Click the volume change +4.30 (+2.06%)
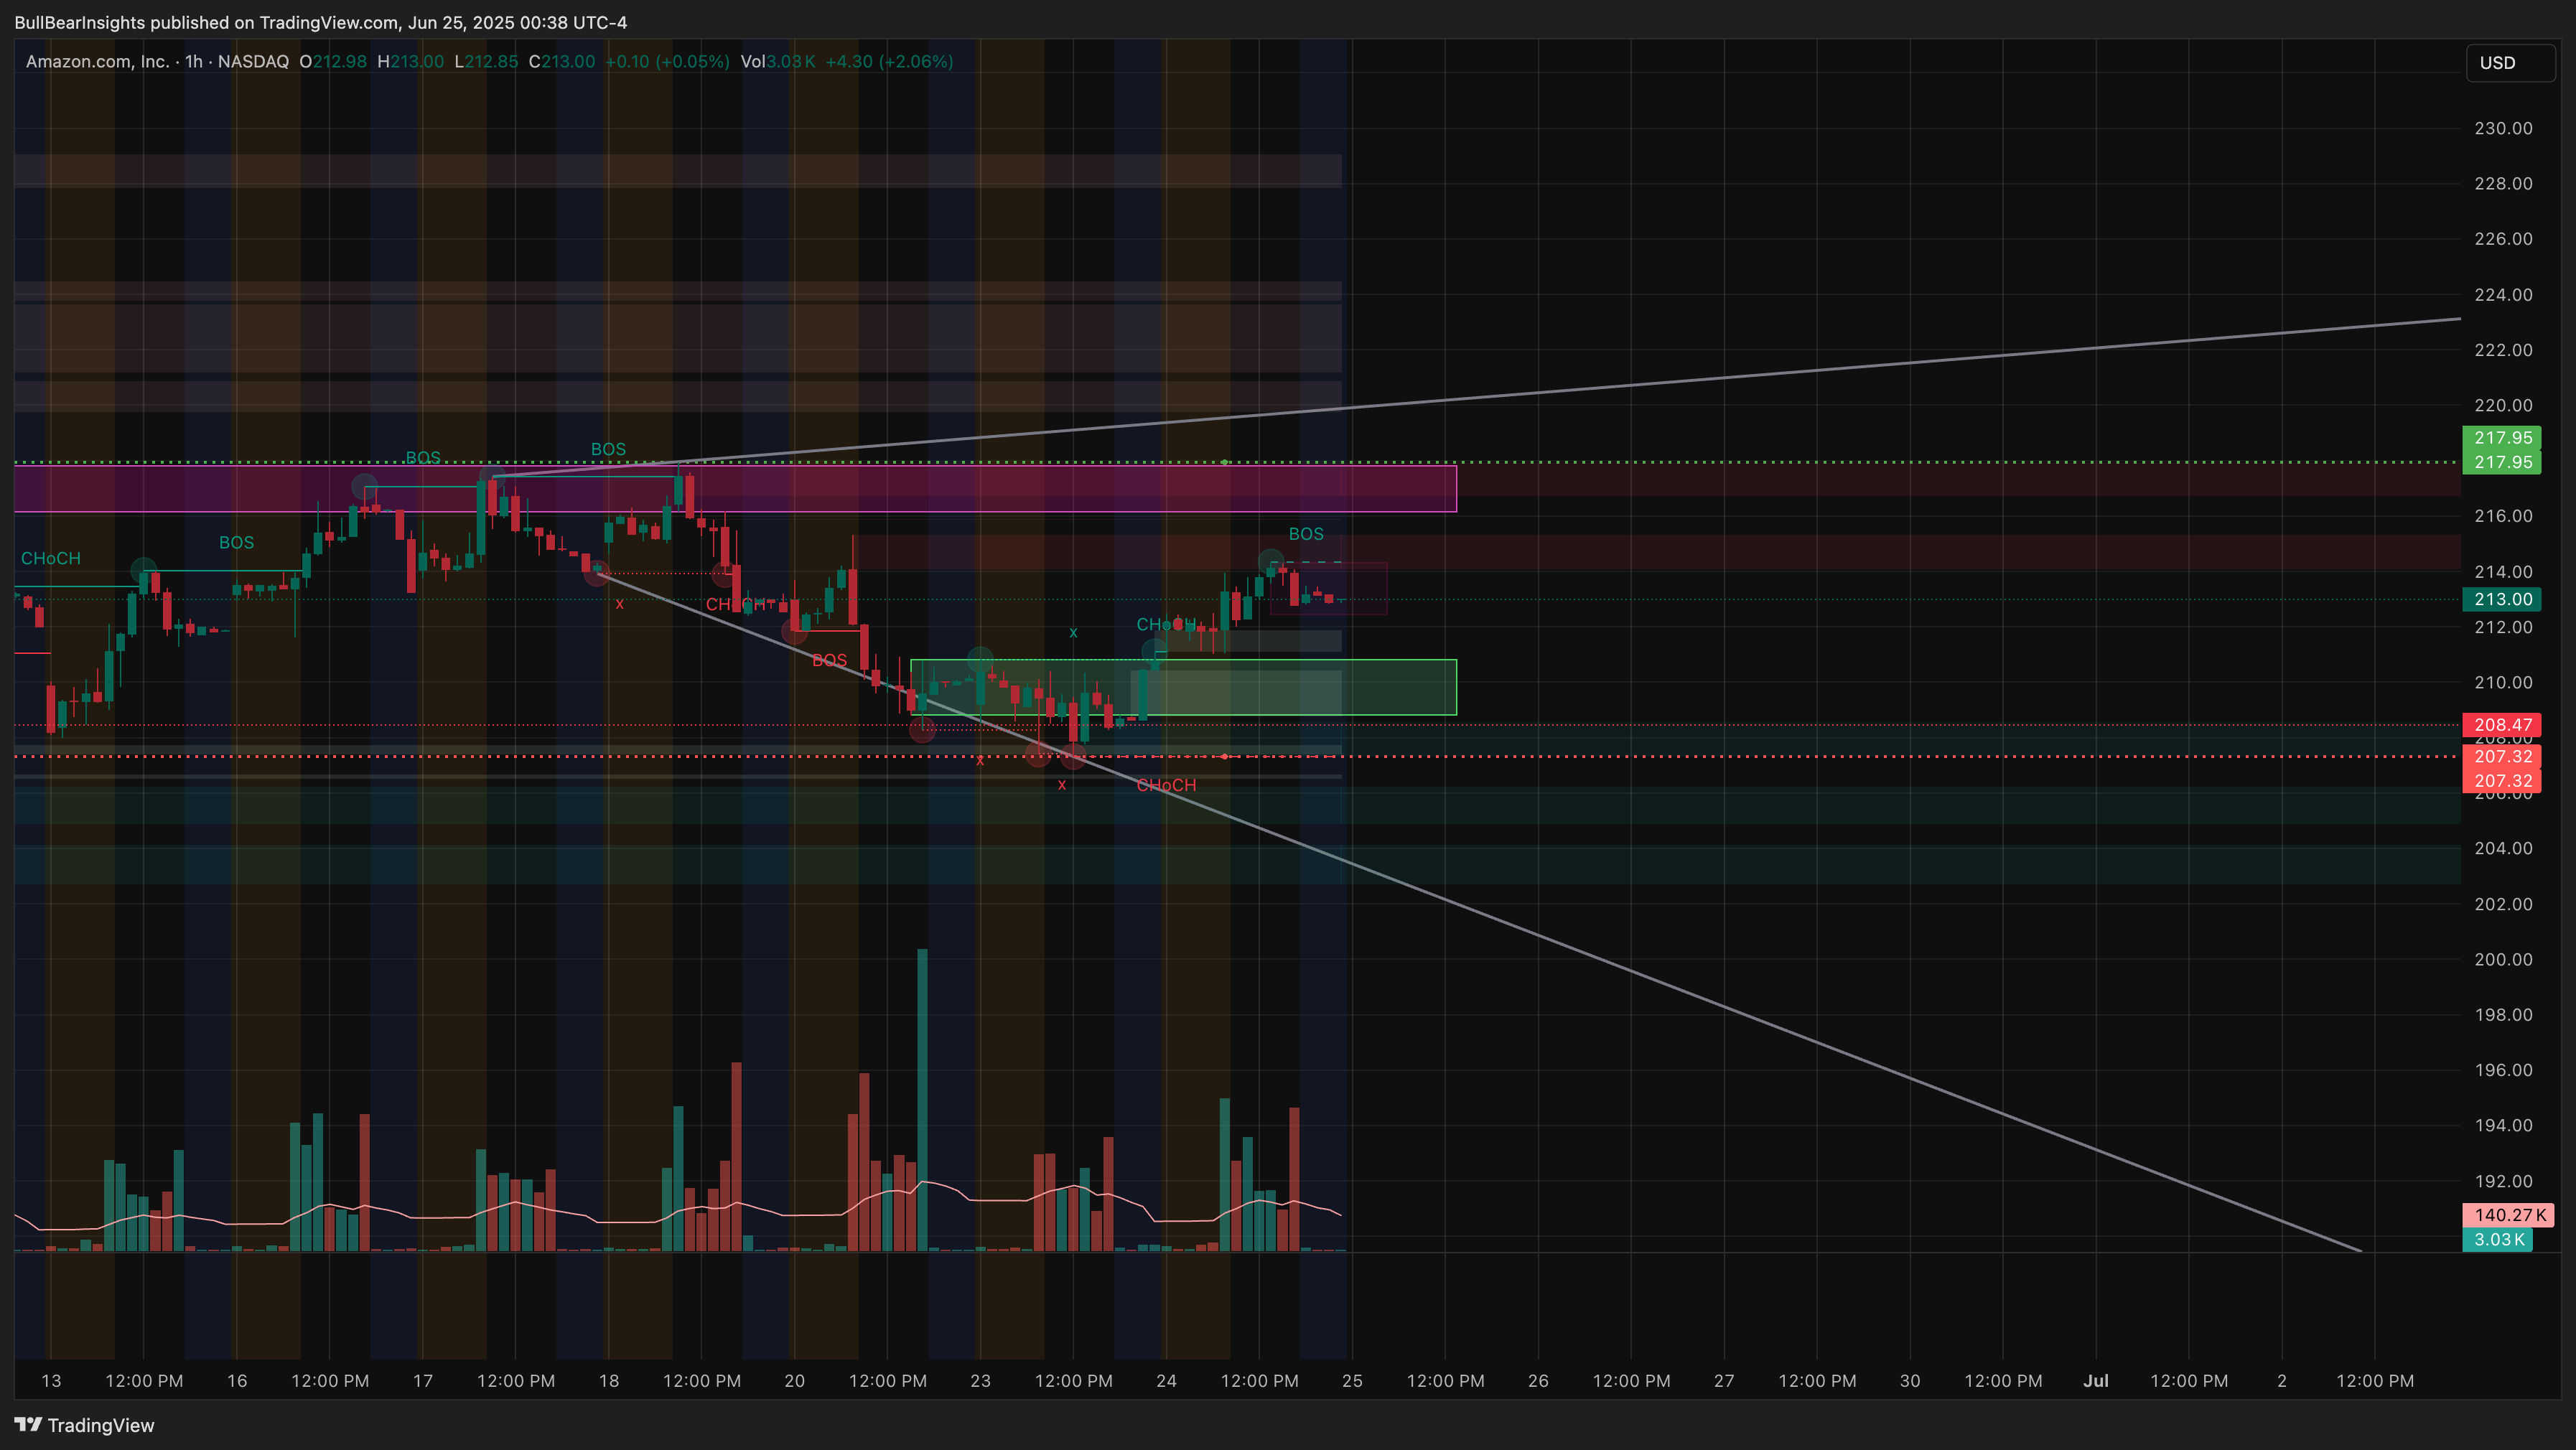This screenshot has height=1450, width=2576. click(x=888, y=61)
